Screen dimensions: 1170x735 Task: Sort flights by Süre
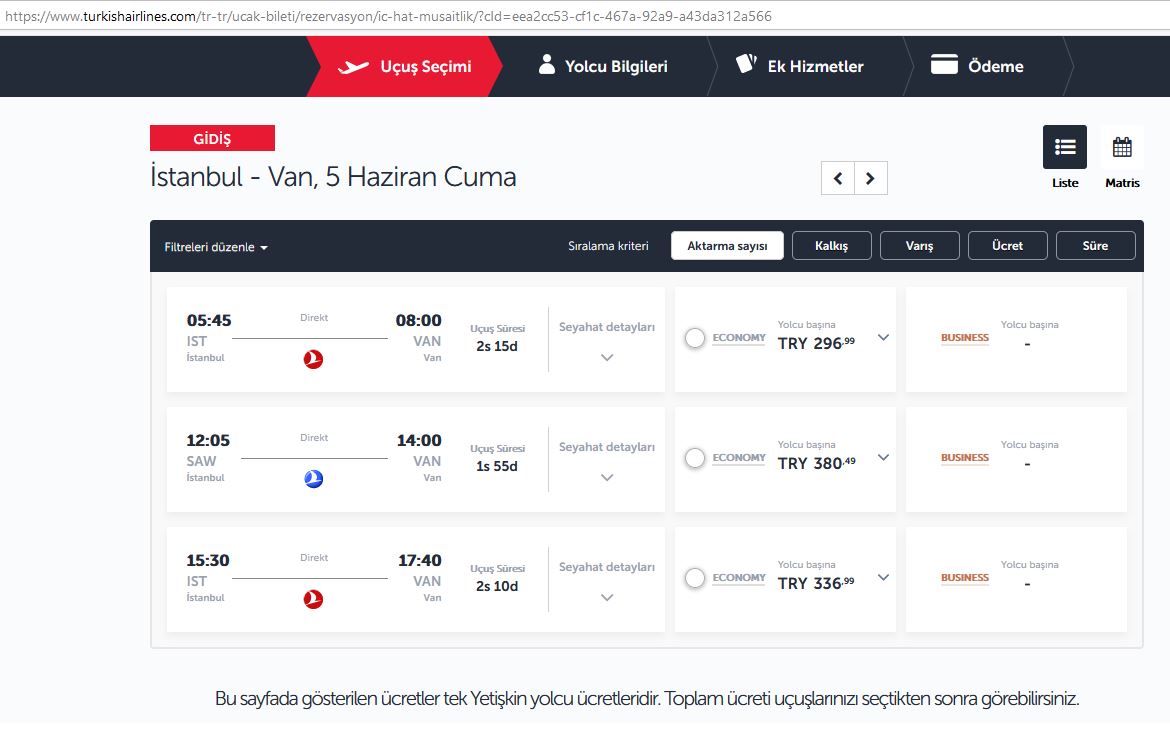coord(1095,245)
